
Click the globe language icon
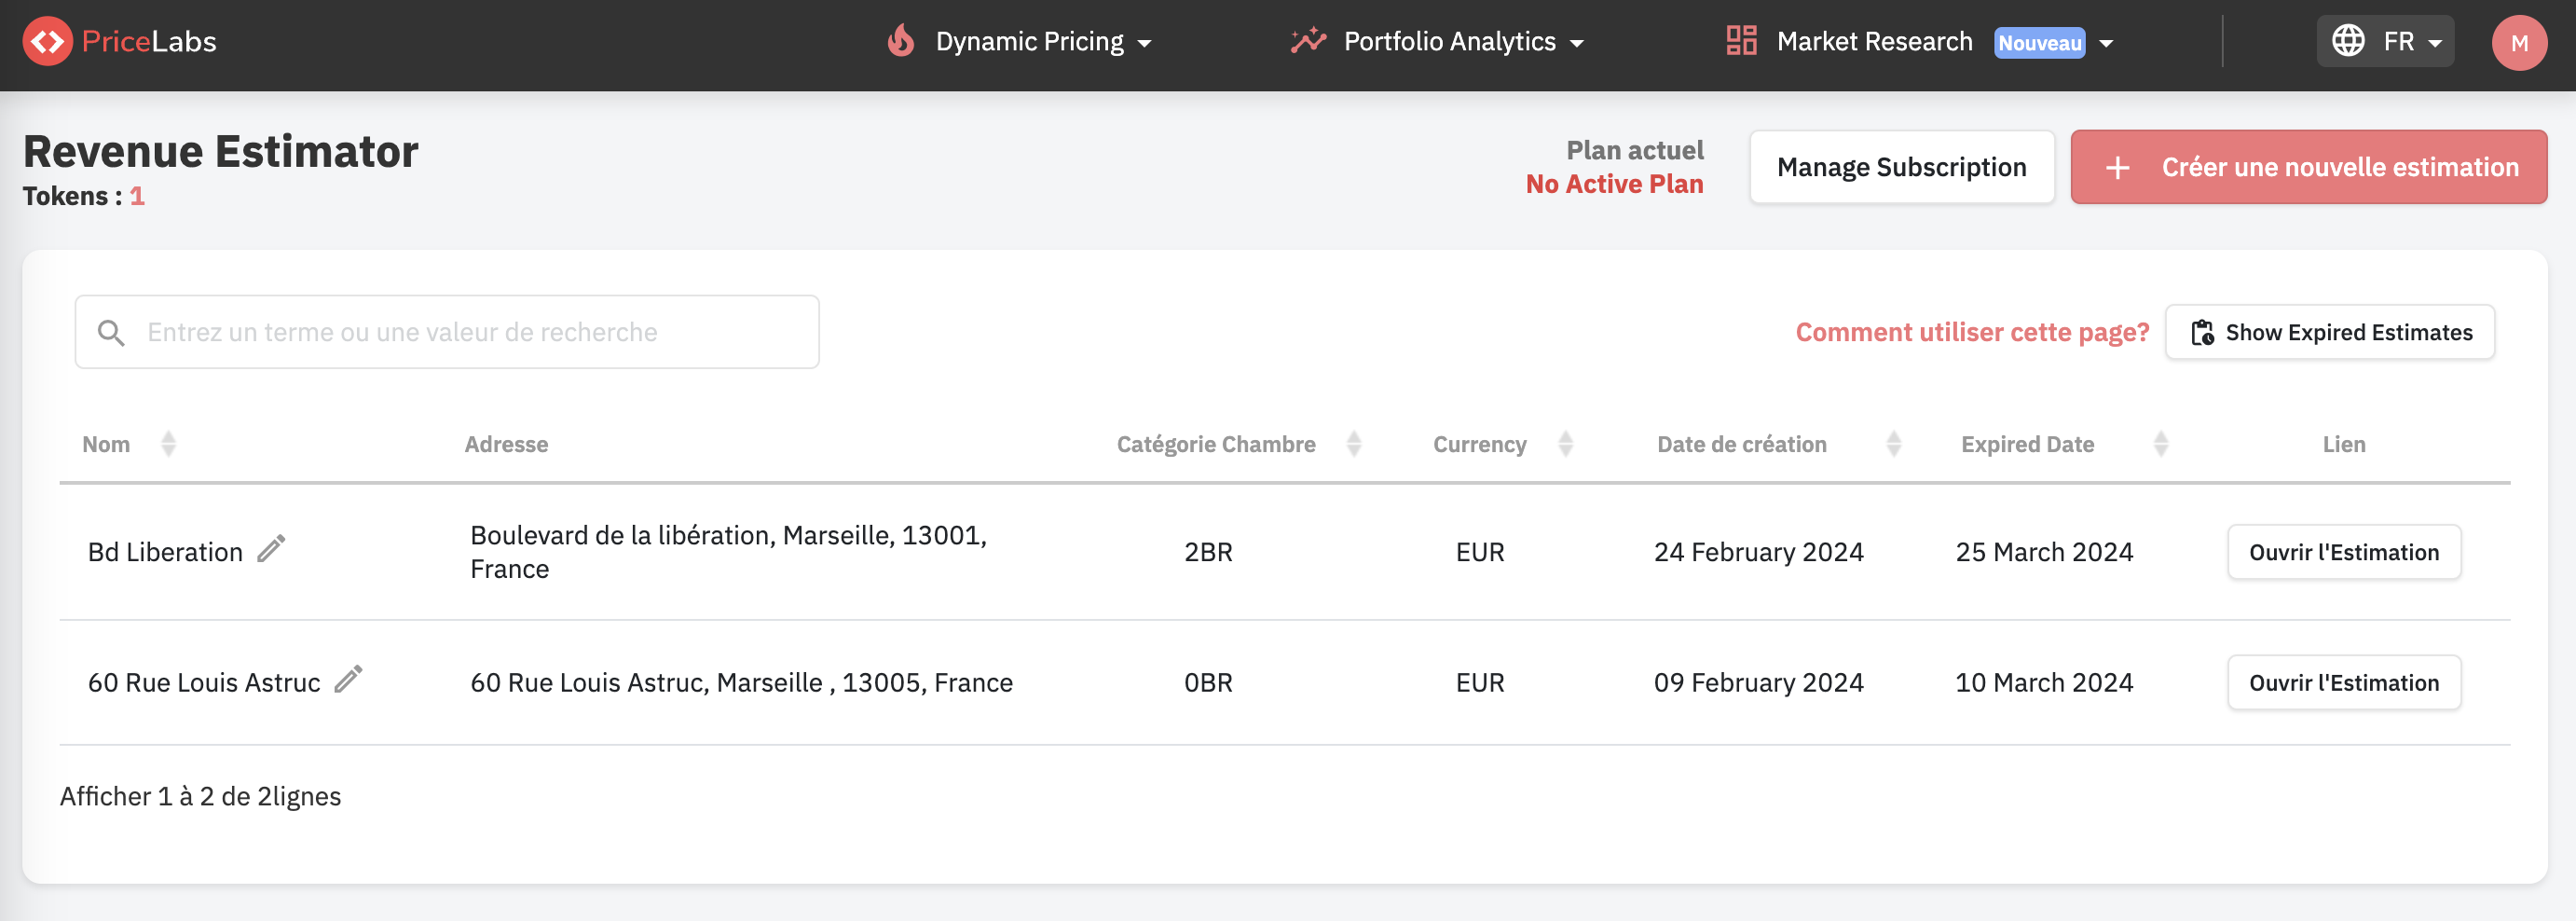2348,41
